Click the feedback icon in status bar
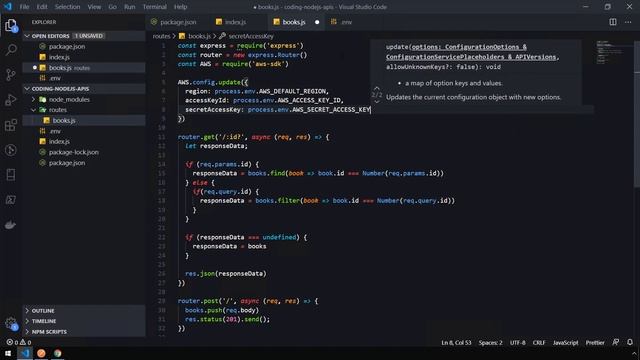The width and height of the screenshot is (640, 360). point(616,342)
